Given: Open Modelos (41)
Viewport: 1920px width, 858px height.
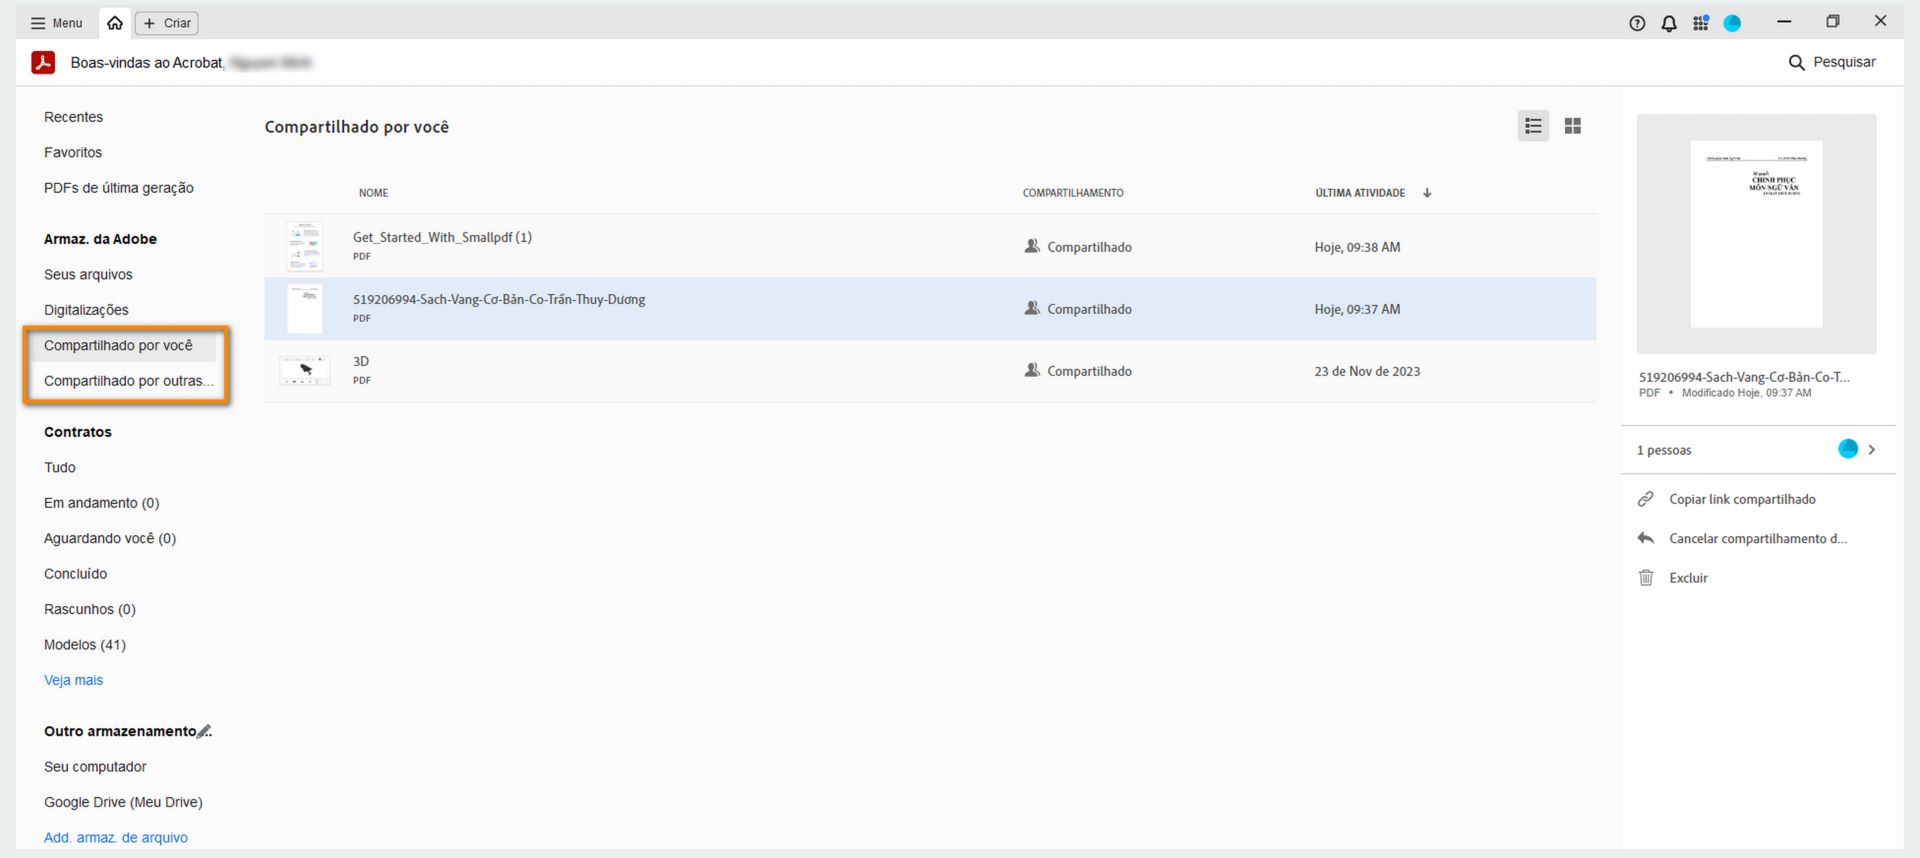Looking at the screenshot, I should (x=85, y=645).
